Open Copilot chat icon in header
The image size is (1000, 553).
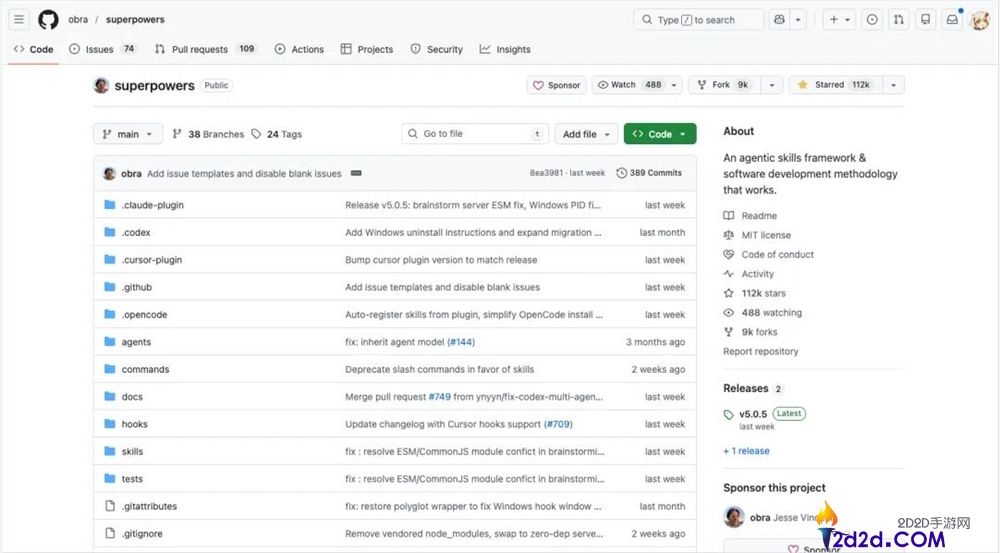(x=779, y=19)
